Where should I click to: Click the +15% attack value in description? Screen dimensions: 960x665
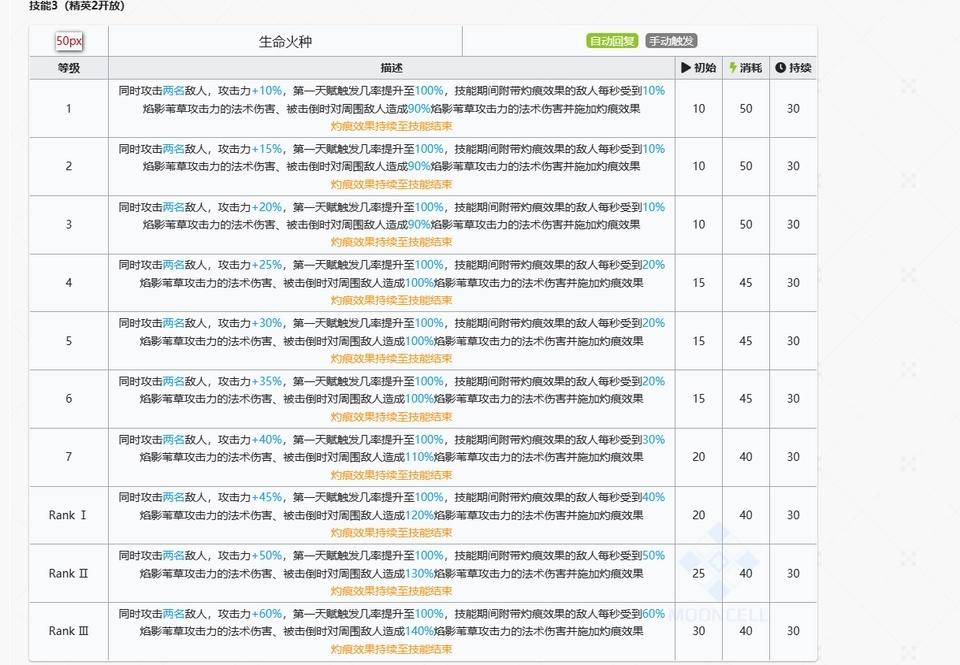[x=267, y=149]
